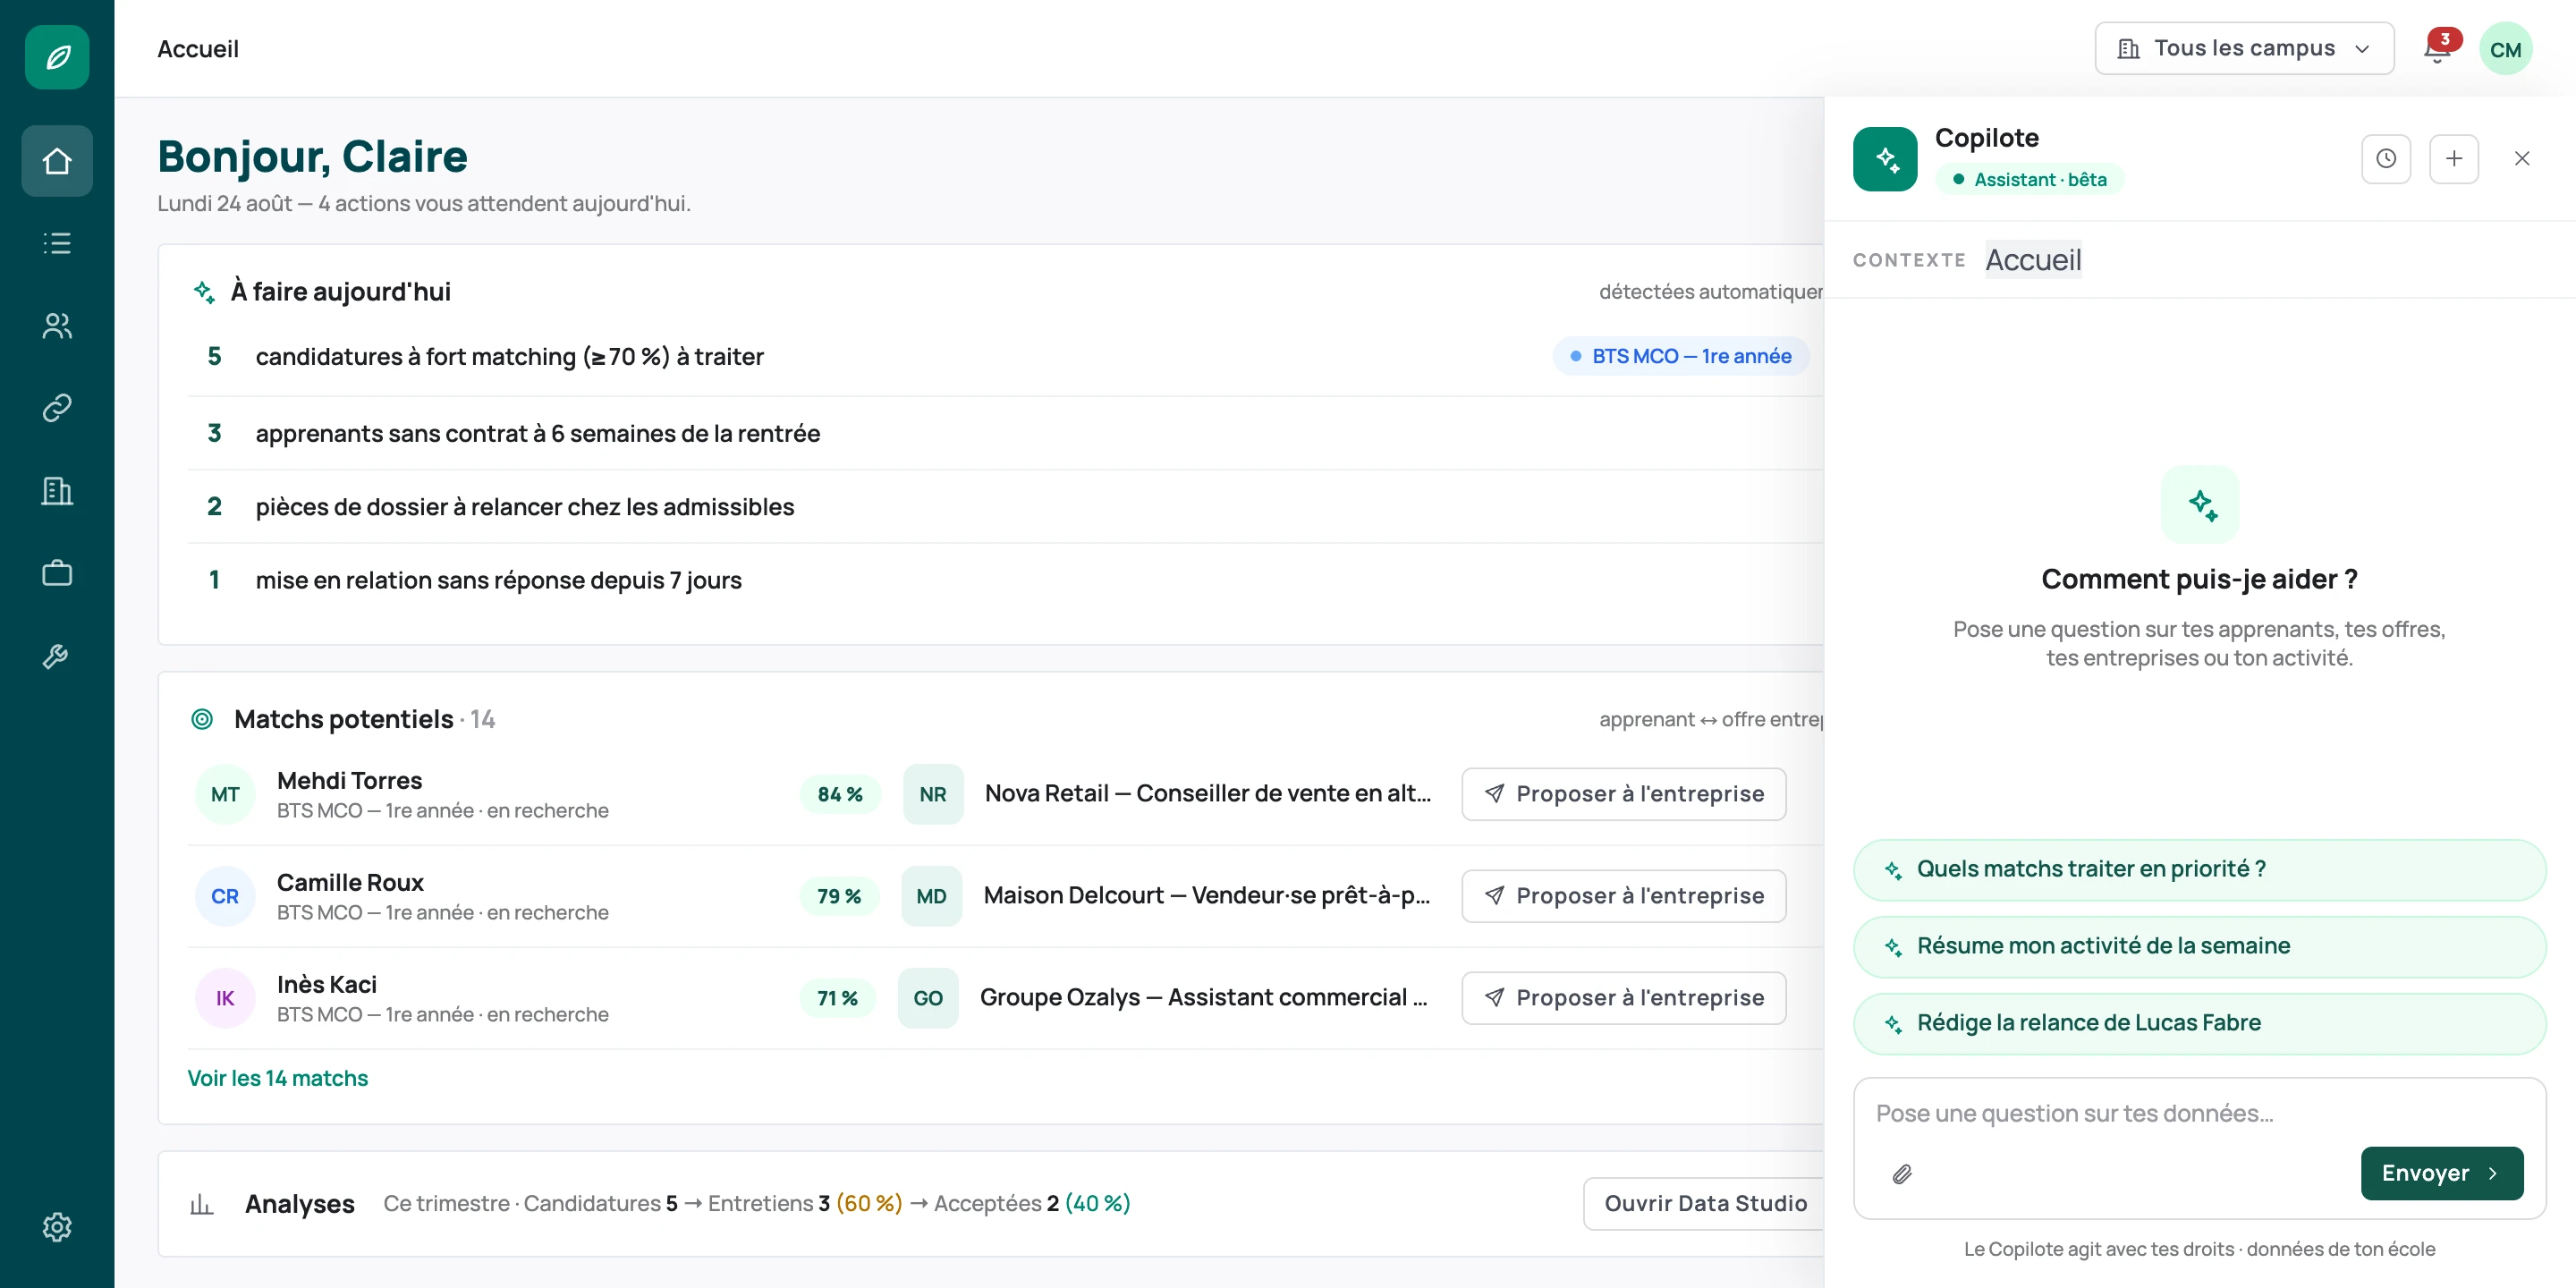Click the Maison Delcourt — Vendeur·se offer

point(1207,896)
